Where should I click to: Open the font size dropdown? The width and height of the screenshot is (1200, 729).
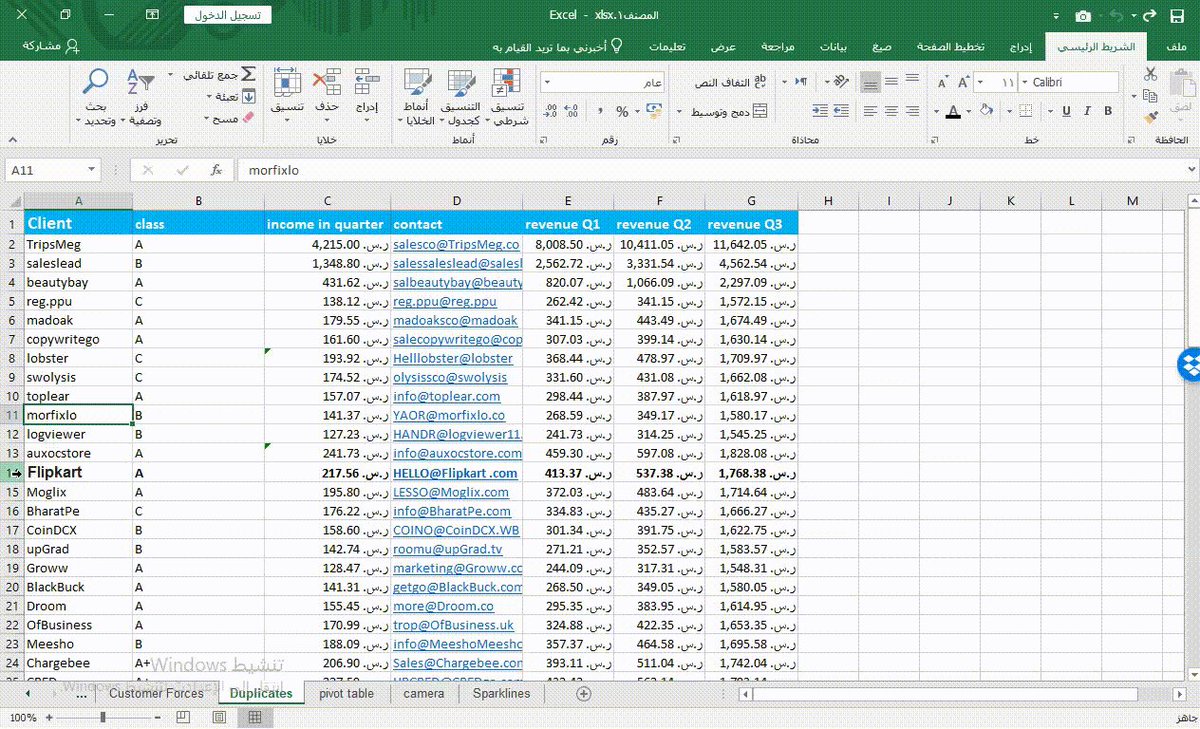click(x=981, y=82)
